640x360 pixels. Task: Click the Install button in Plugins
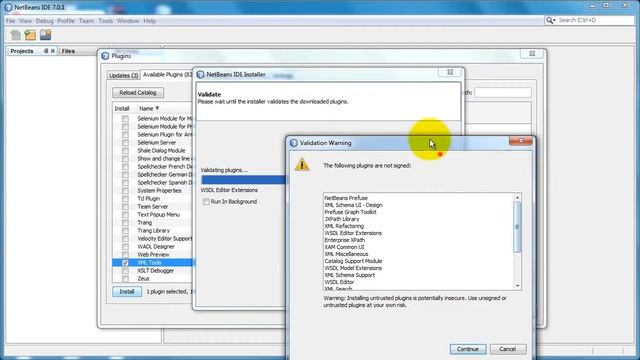(x=127, y=291)
